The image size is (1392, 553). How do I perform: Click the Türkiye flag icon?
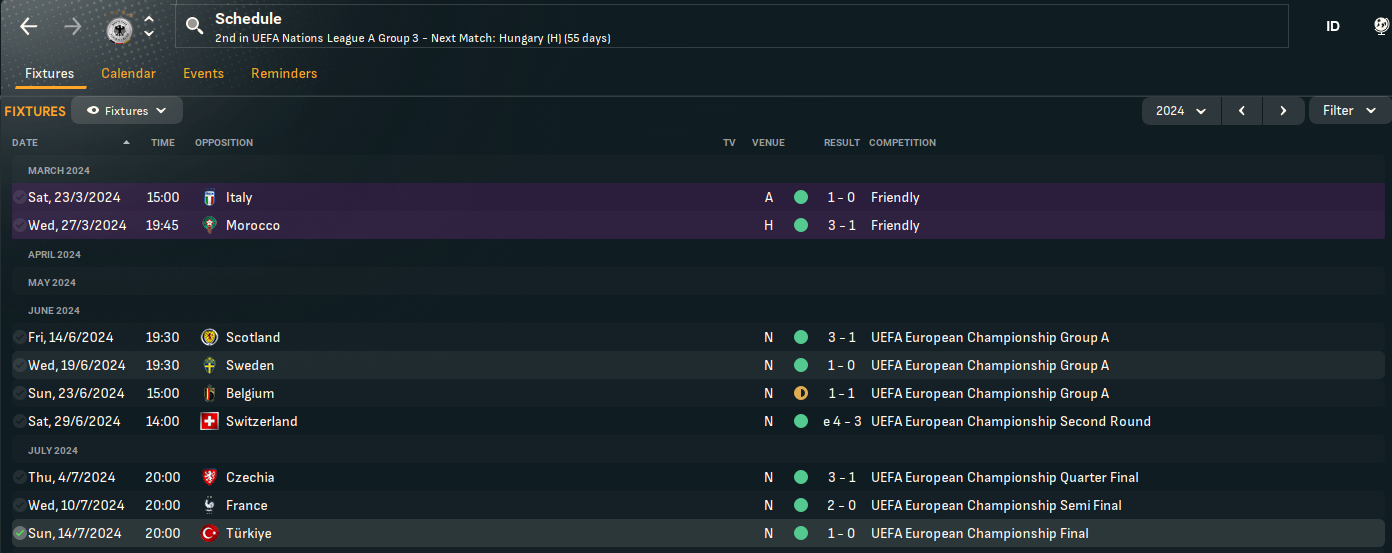coord(209,534)
